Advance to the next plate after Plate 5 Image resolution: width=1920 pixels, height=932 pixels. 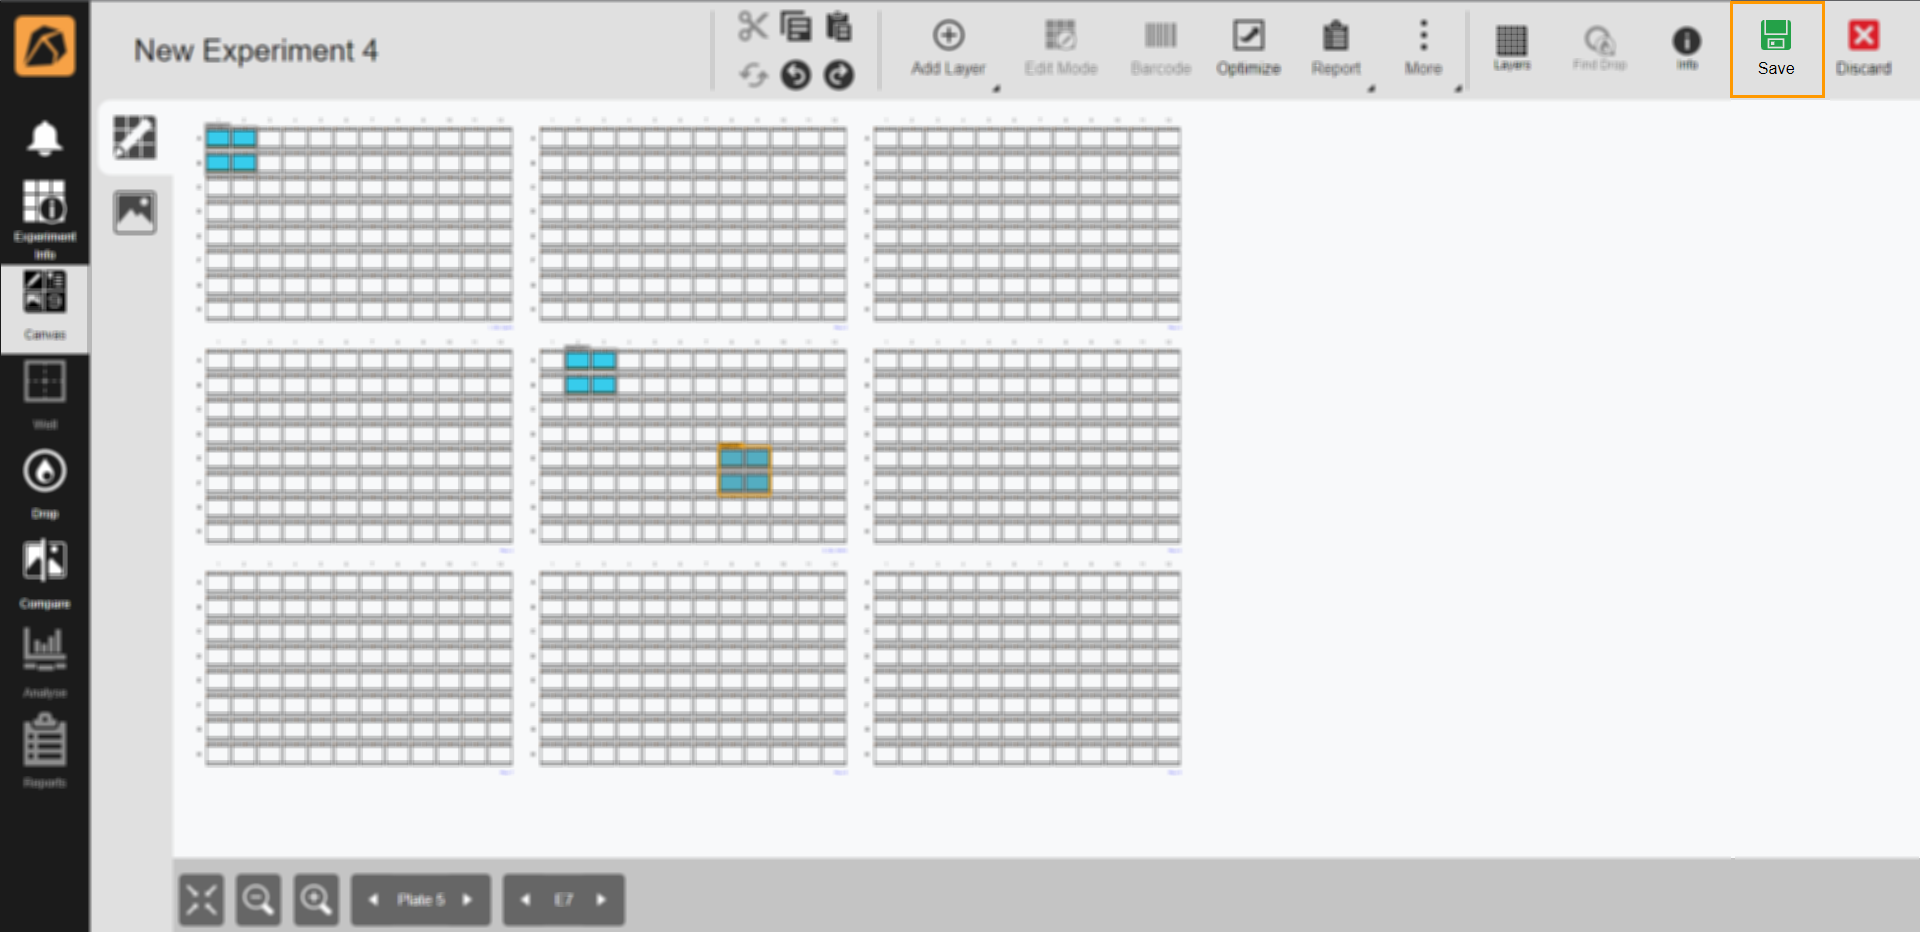click(x=467, y=899)
